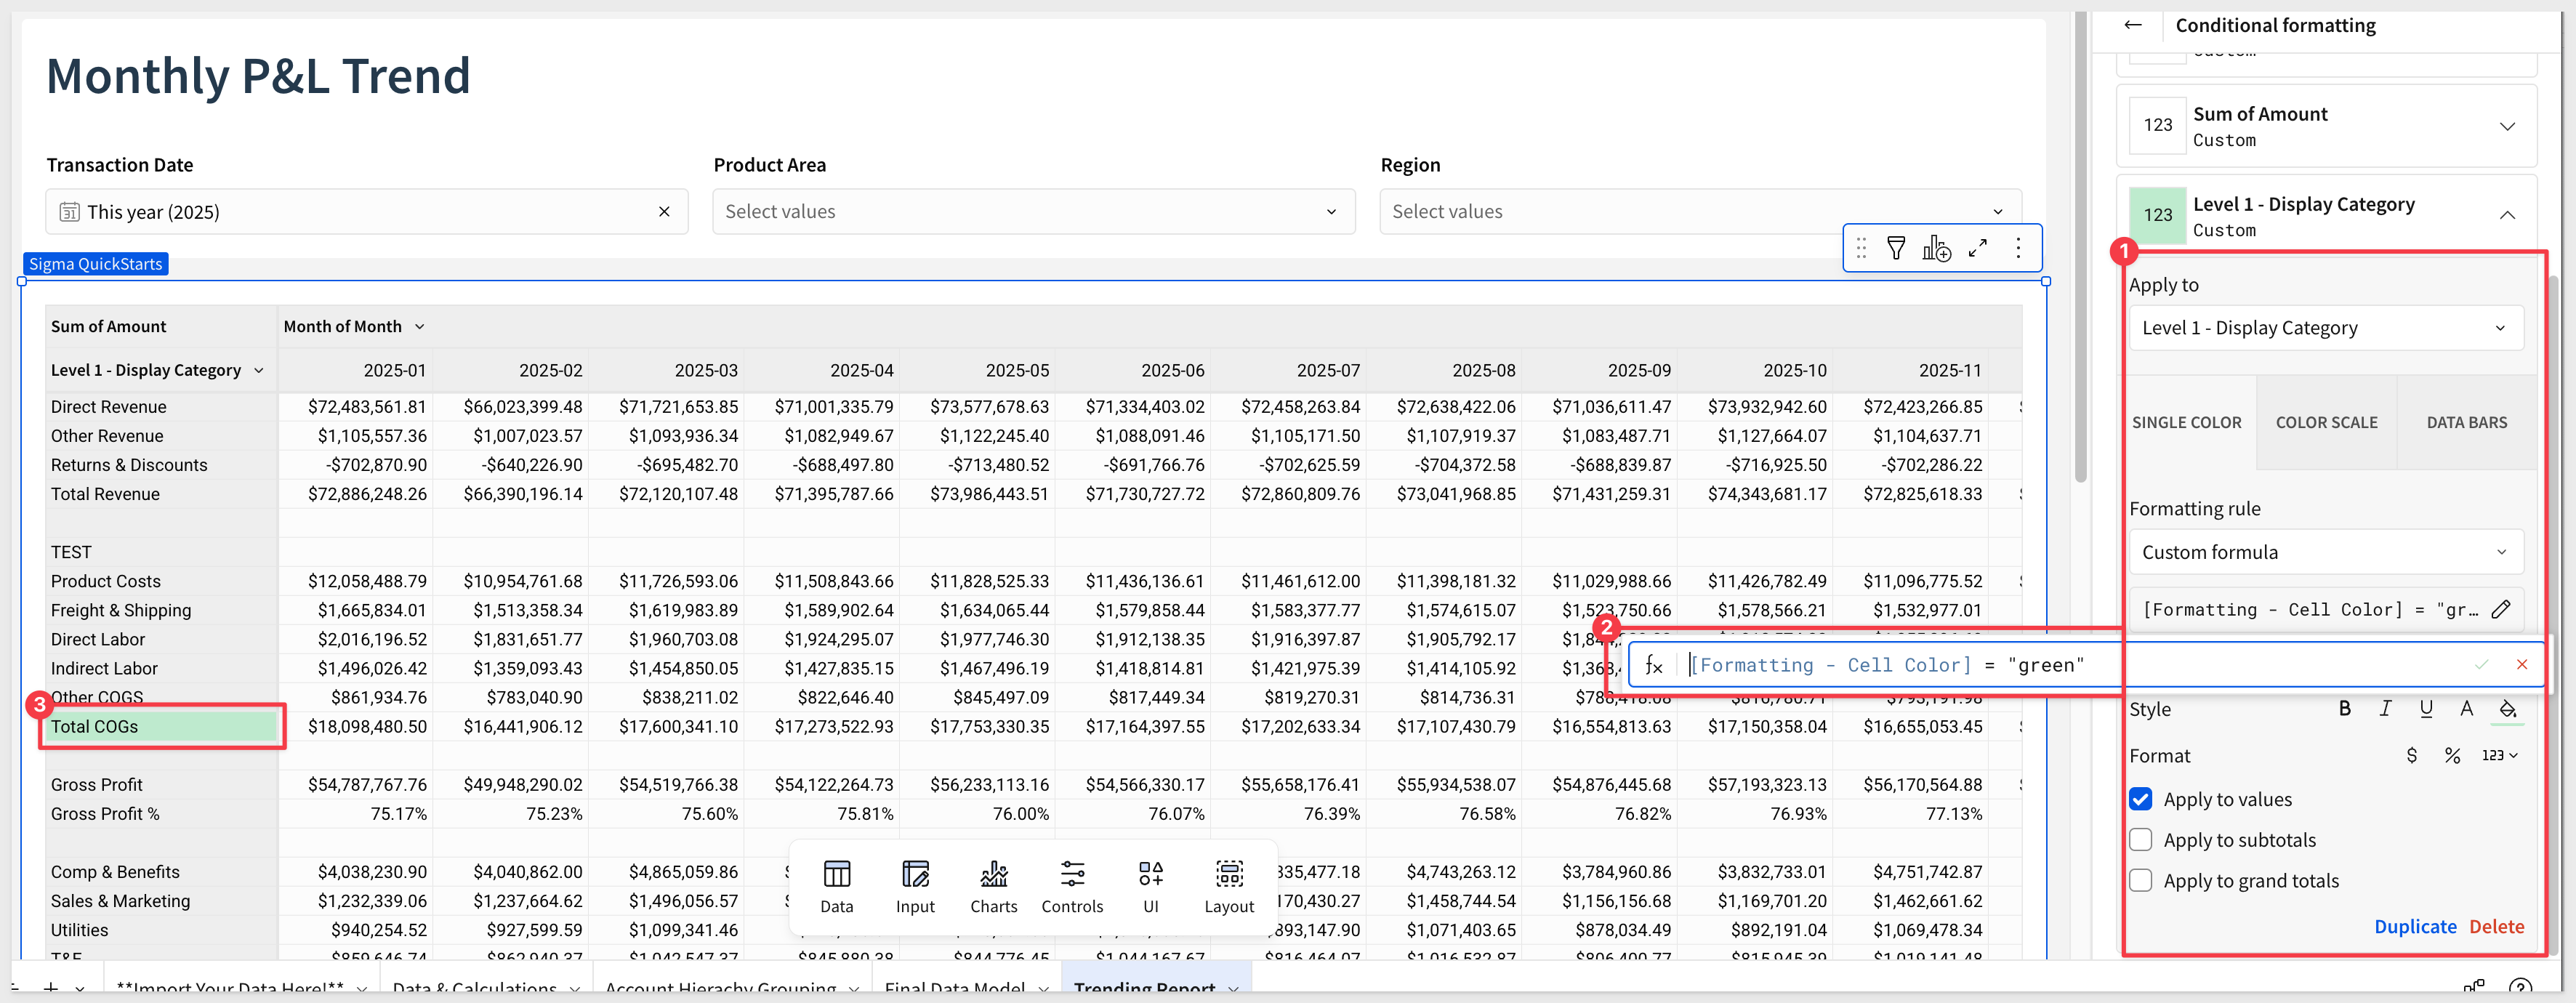Open the Layout element menu
Image resolution: width=2576 pixels, height=1003 pixels.
[1229, 886]
